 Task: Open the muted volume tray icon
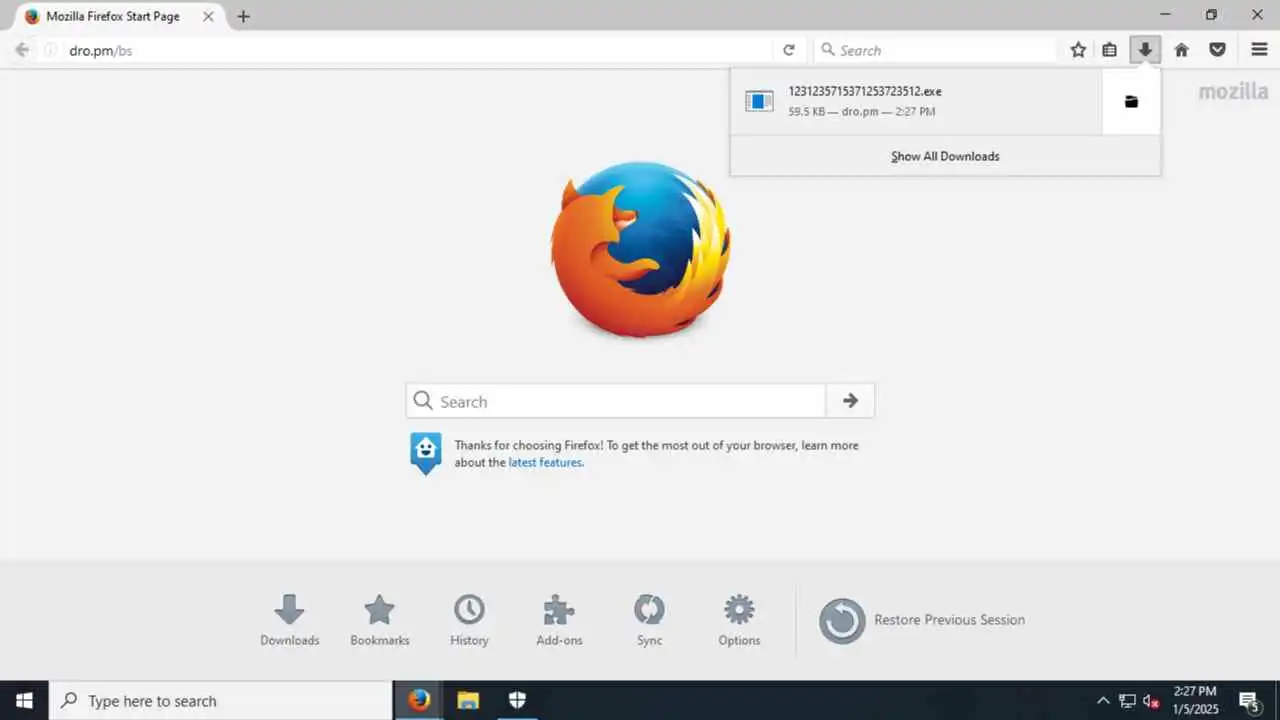point(1151,701)
